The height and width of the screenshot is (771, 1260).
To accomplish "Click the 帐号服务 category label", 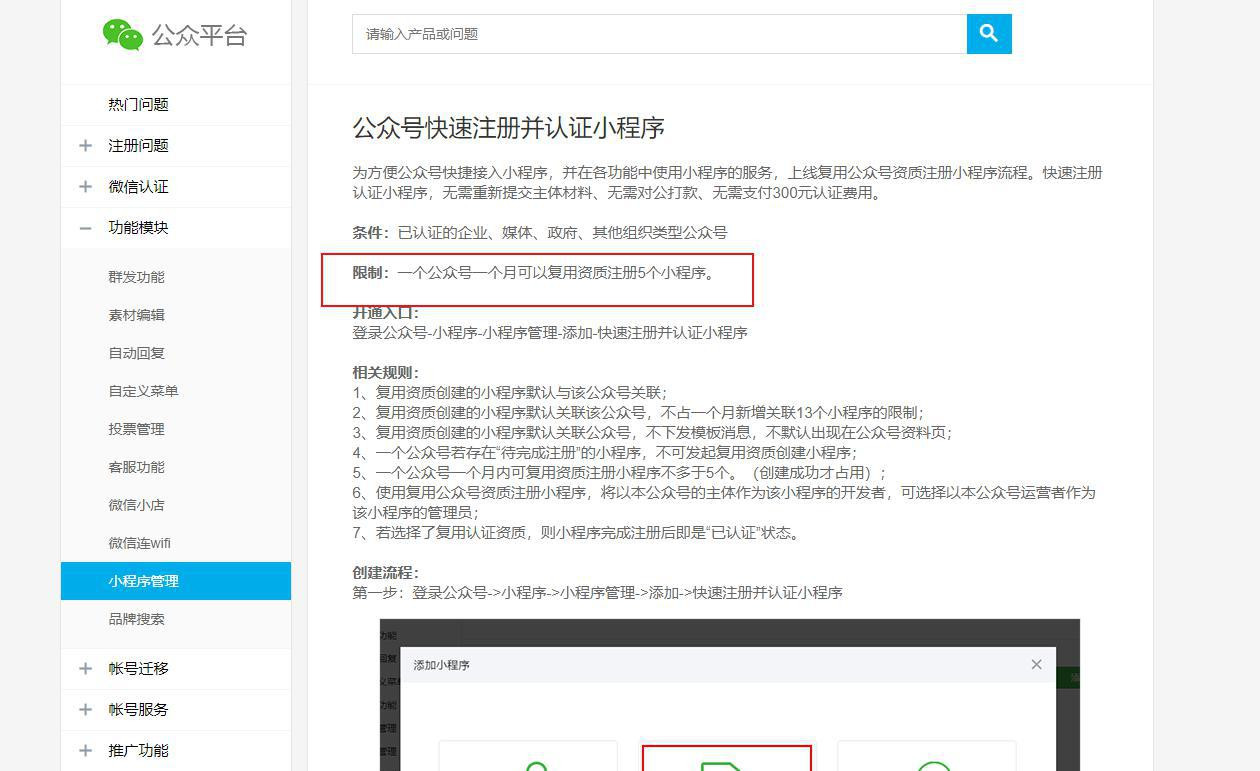I will tap(138, 710).
